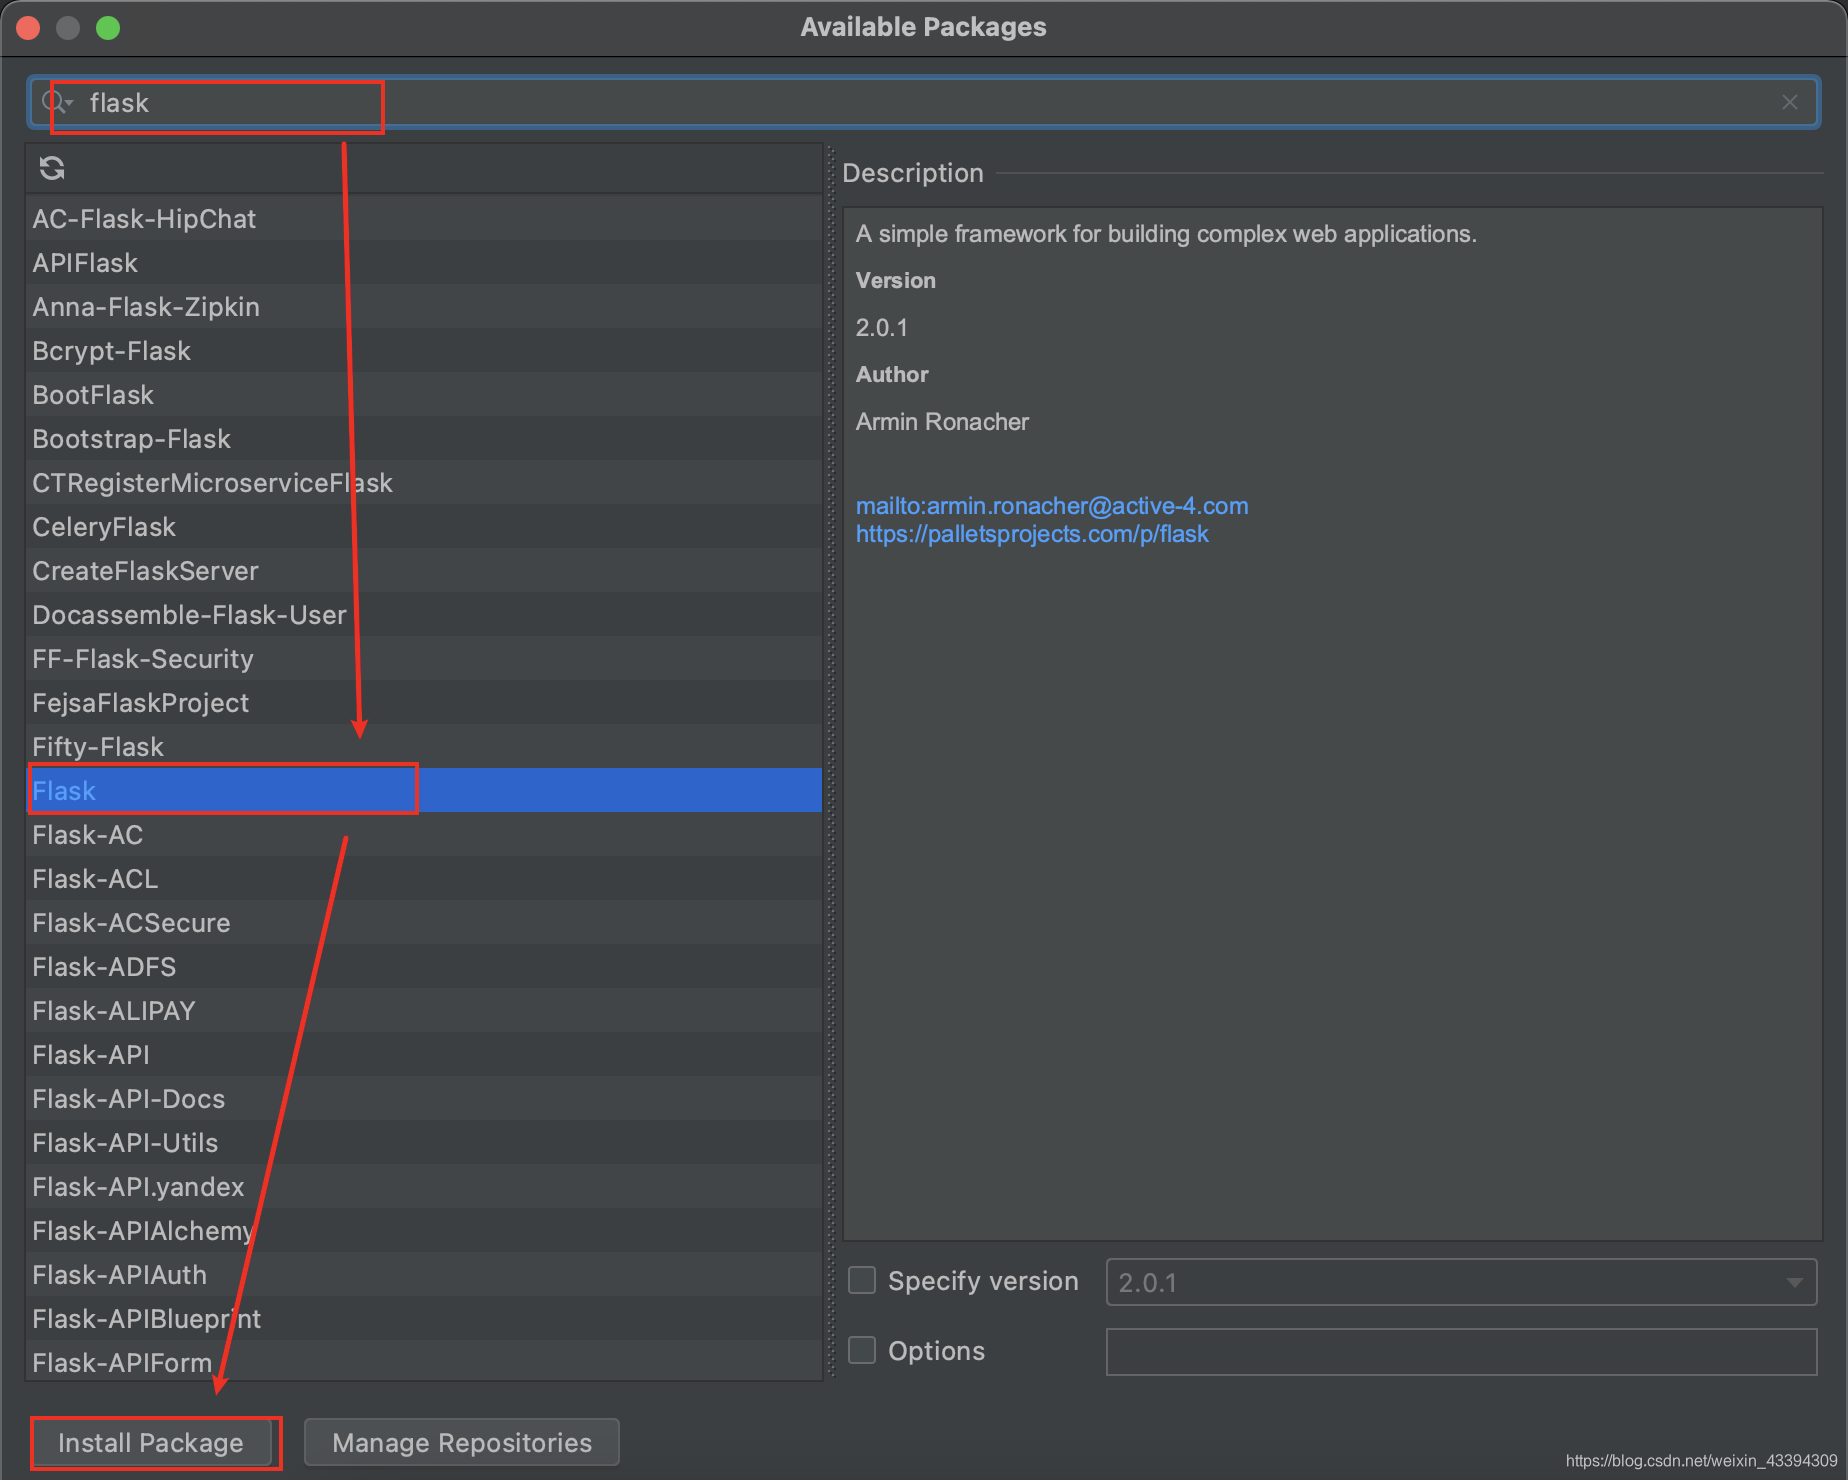The height and width of the screenshot is (1480, 1848).
Task: Select APIFlask in the list
Action: tap(424, 262)
